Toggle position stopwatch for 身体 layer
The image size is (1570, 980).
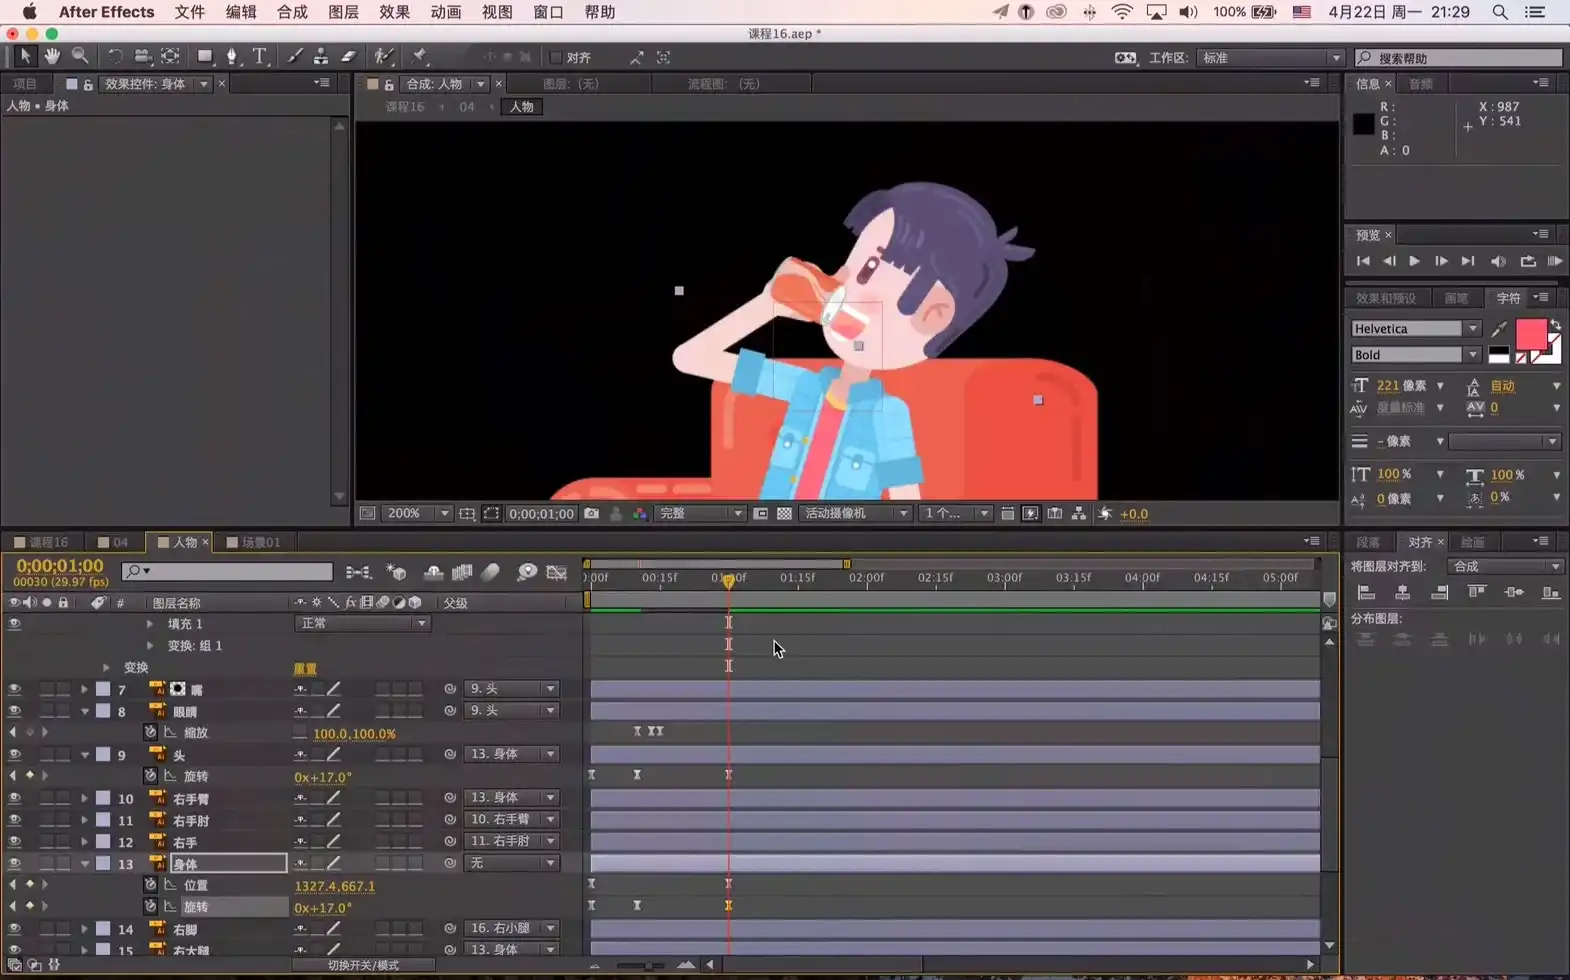point(150,885)
